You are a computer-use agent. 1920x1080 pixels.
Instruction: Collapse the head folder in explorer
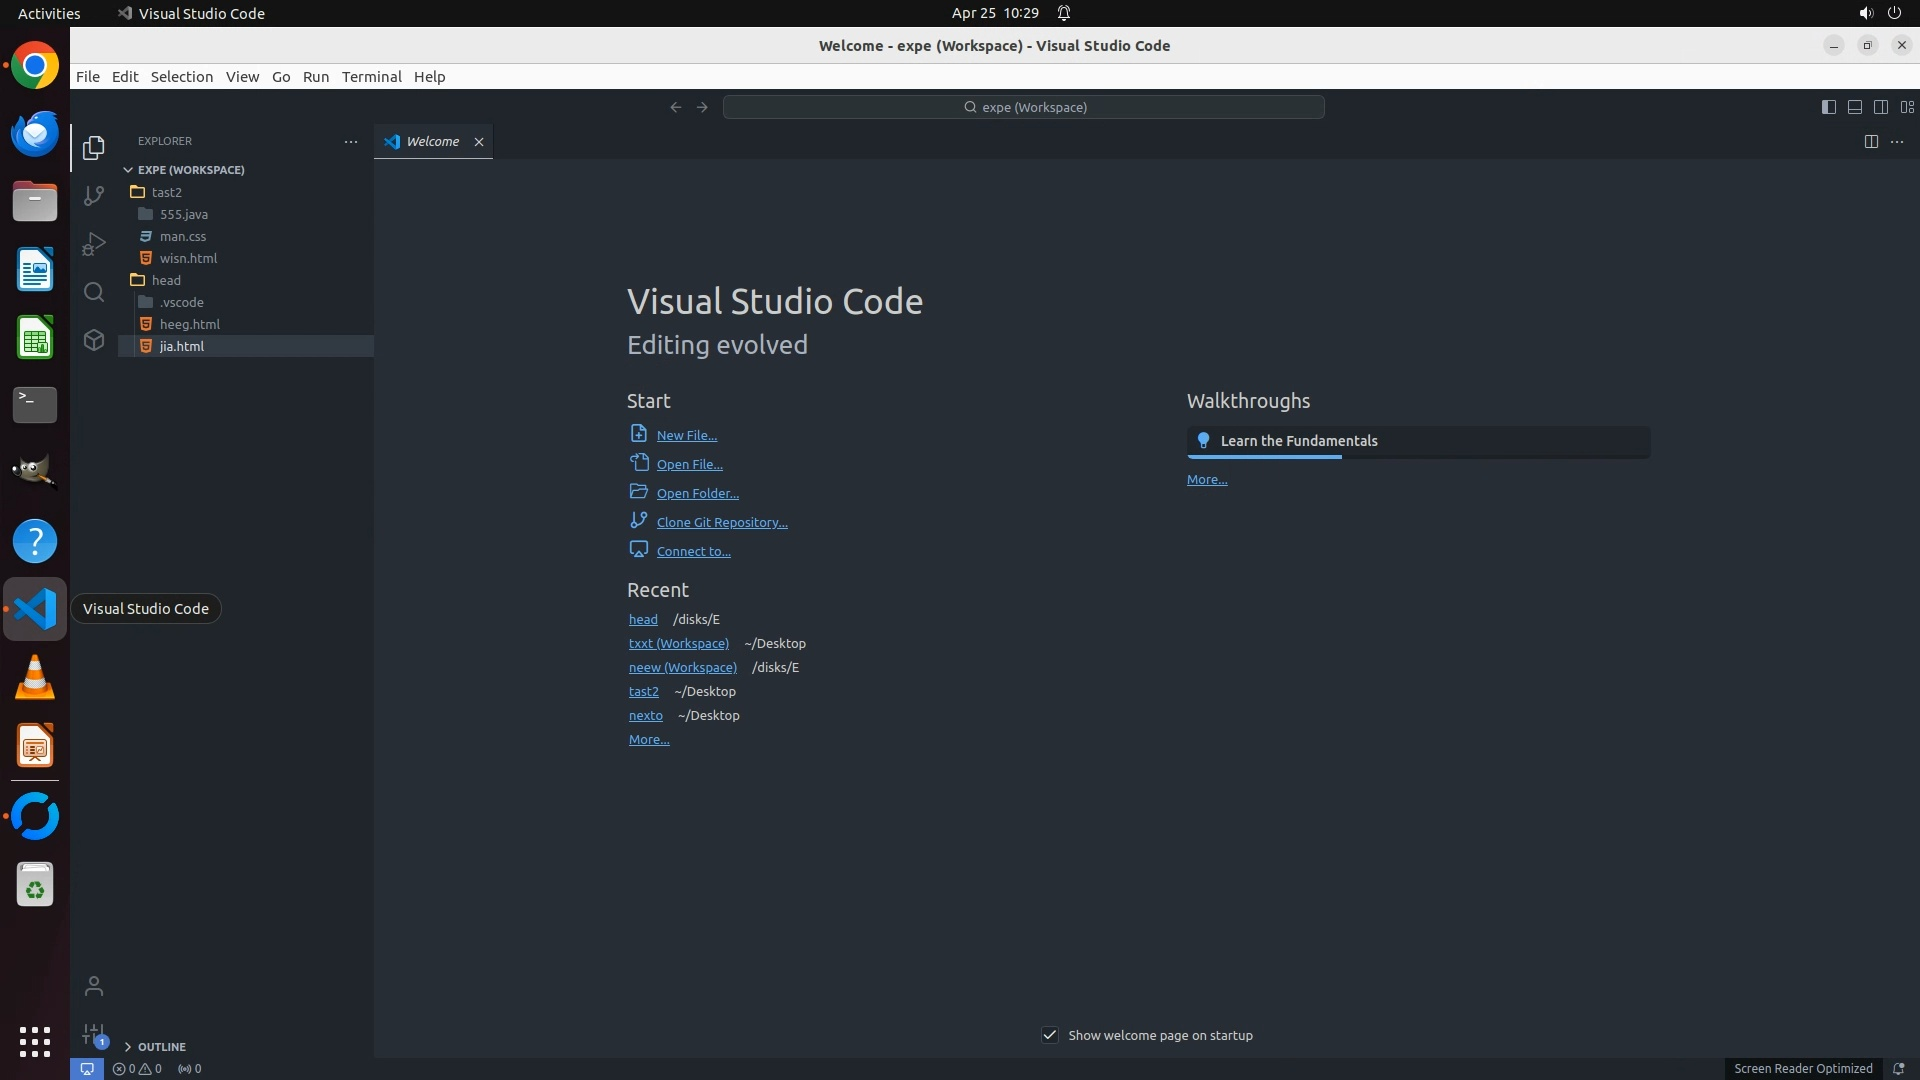166,280
